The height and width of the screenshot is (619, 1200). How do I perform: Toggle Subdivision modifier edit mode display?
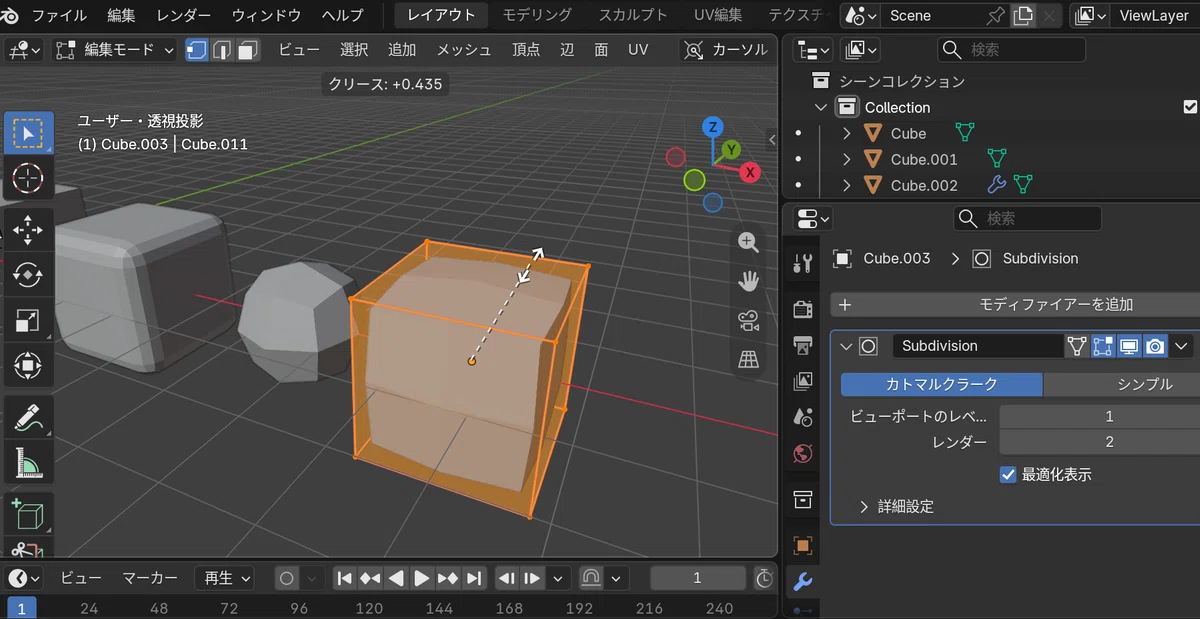pos(1103,346)
